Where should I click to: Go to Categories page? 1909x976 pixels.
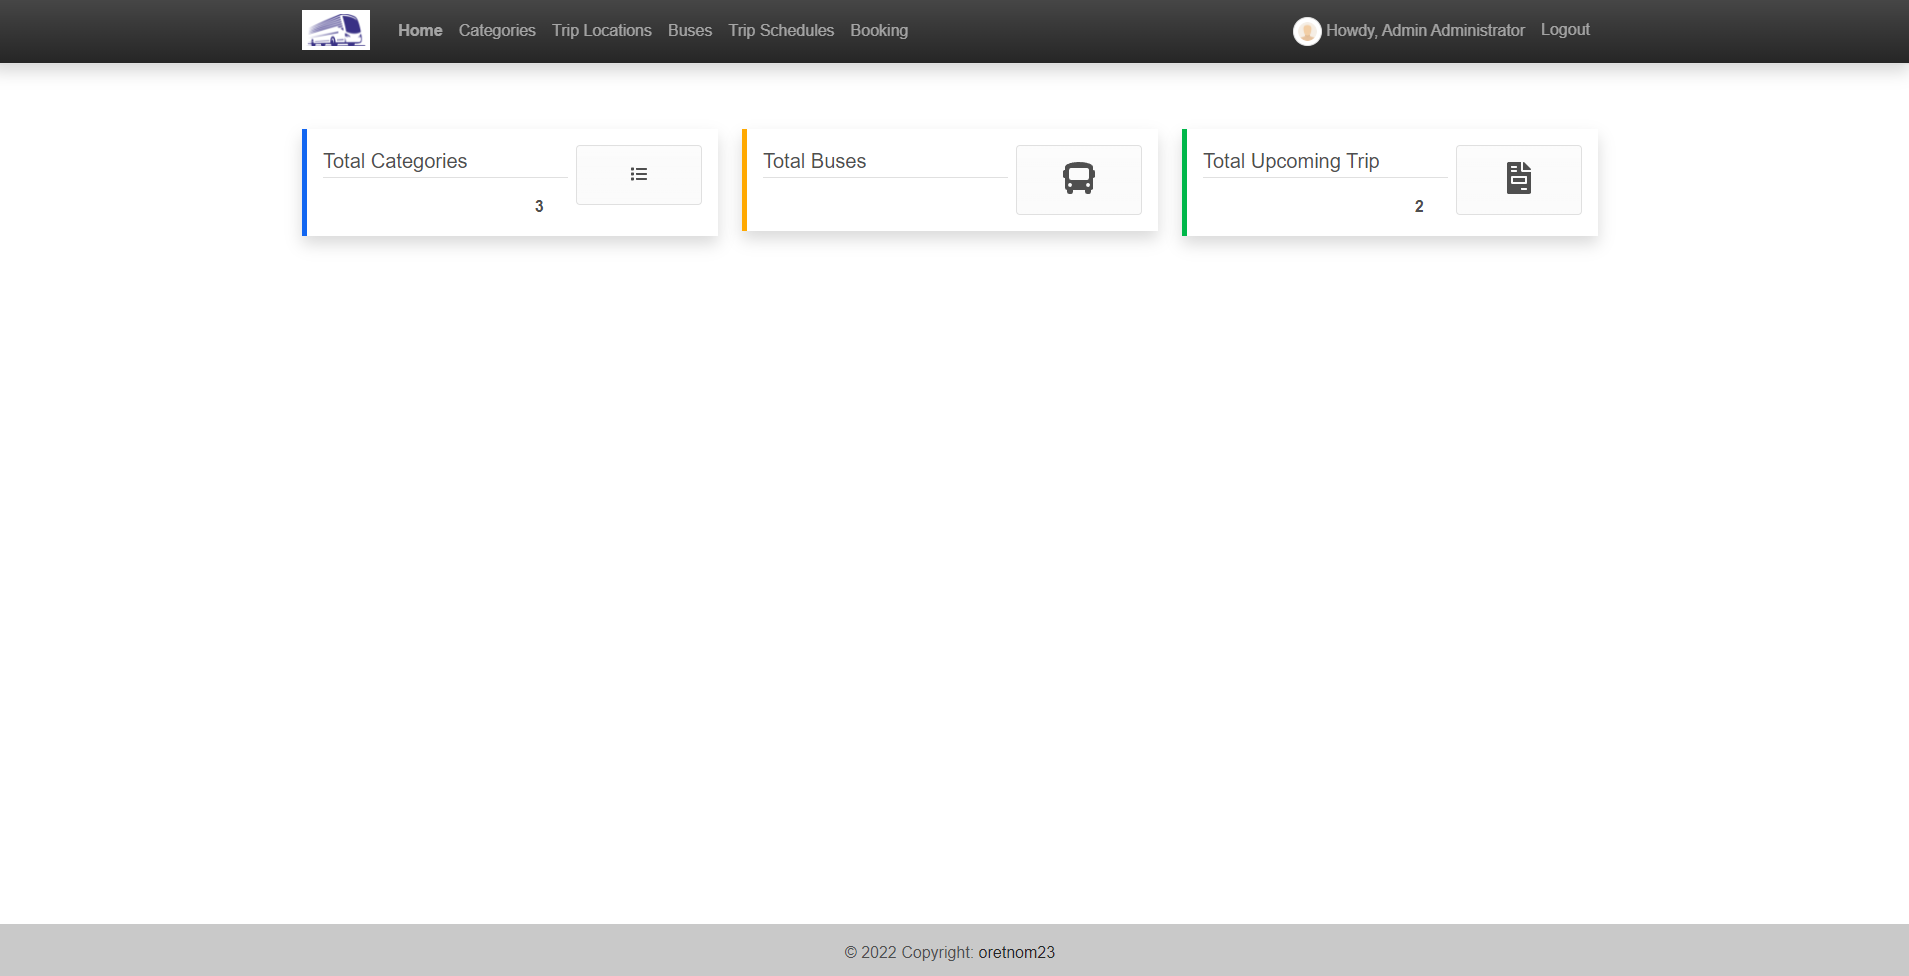(x=497, y=30)
